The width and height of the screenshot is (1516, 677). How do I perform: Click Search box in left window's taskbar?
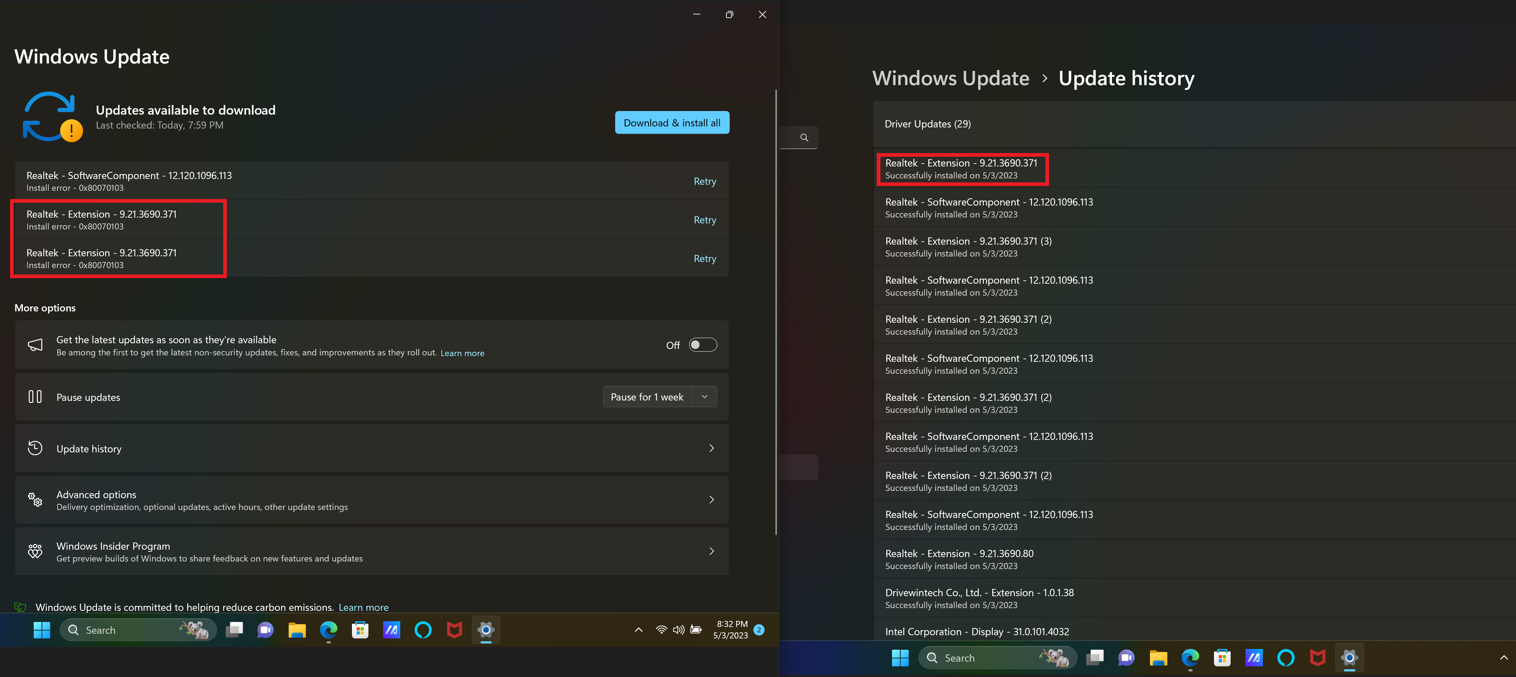tap(138, 630)
